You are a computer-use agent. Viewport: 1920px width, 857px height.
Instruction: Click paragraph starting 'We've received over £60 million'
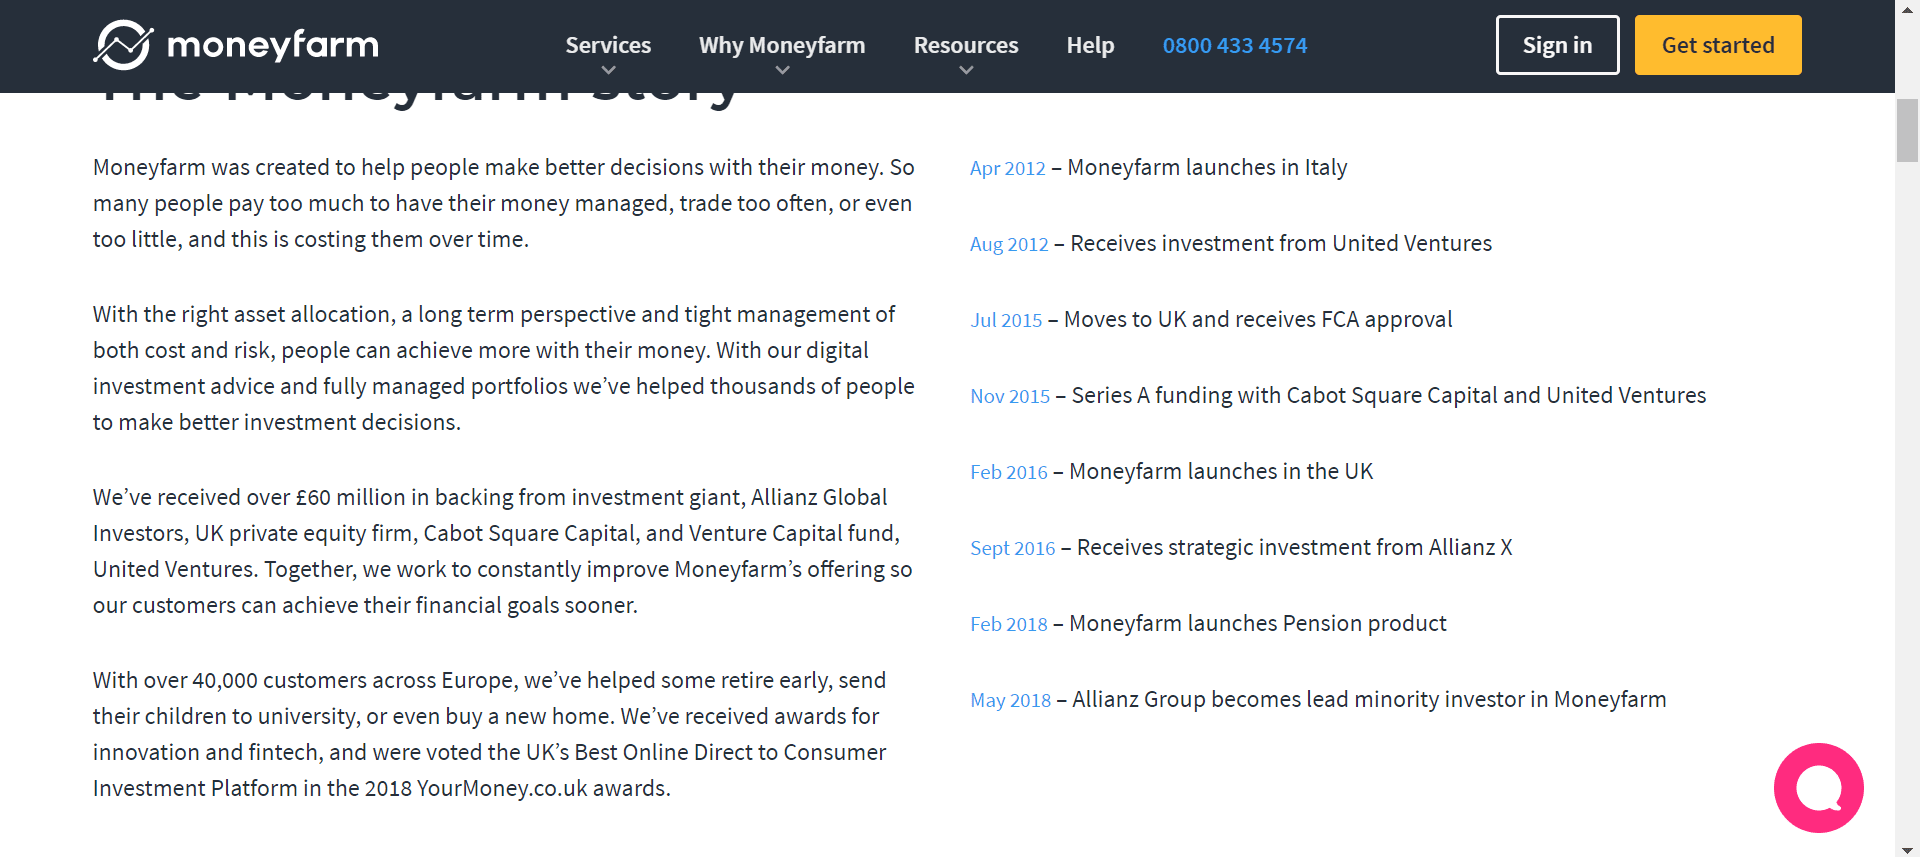[504, 551]
